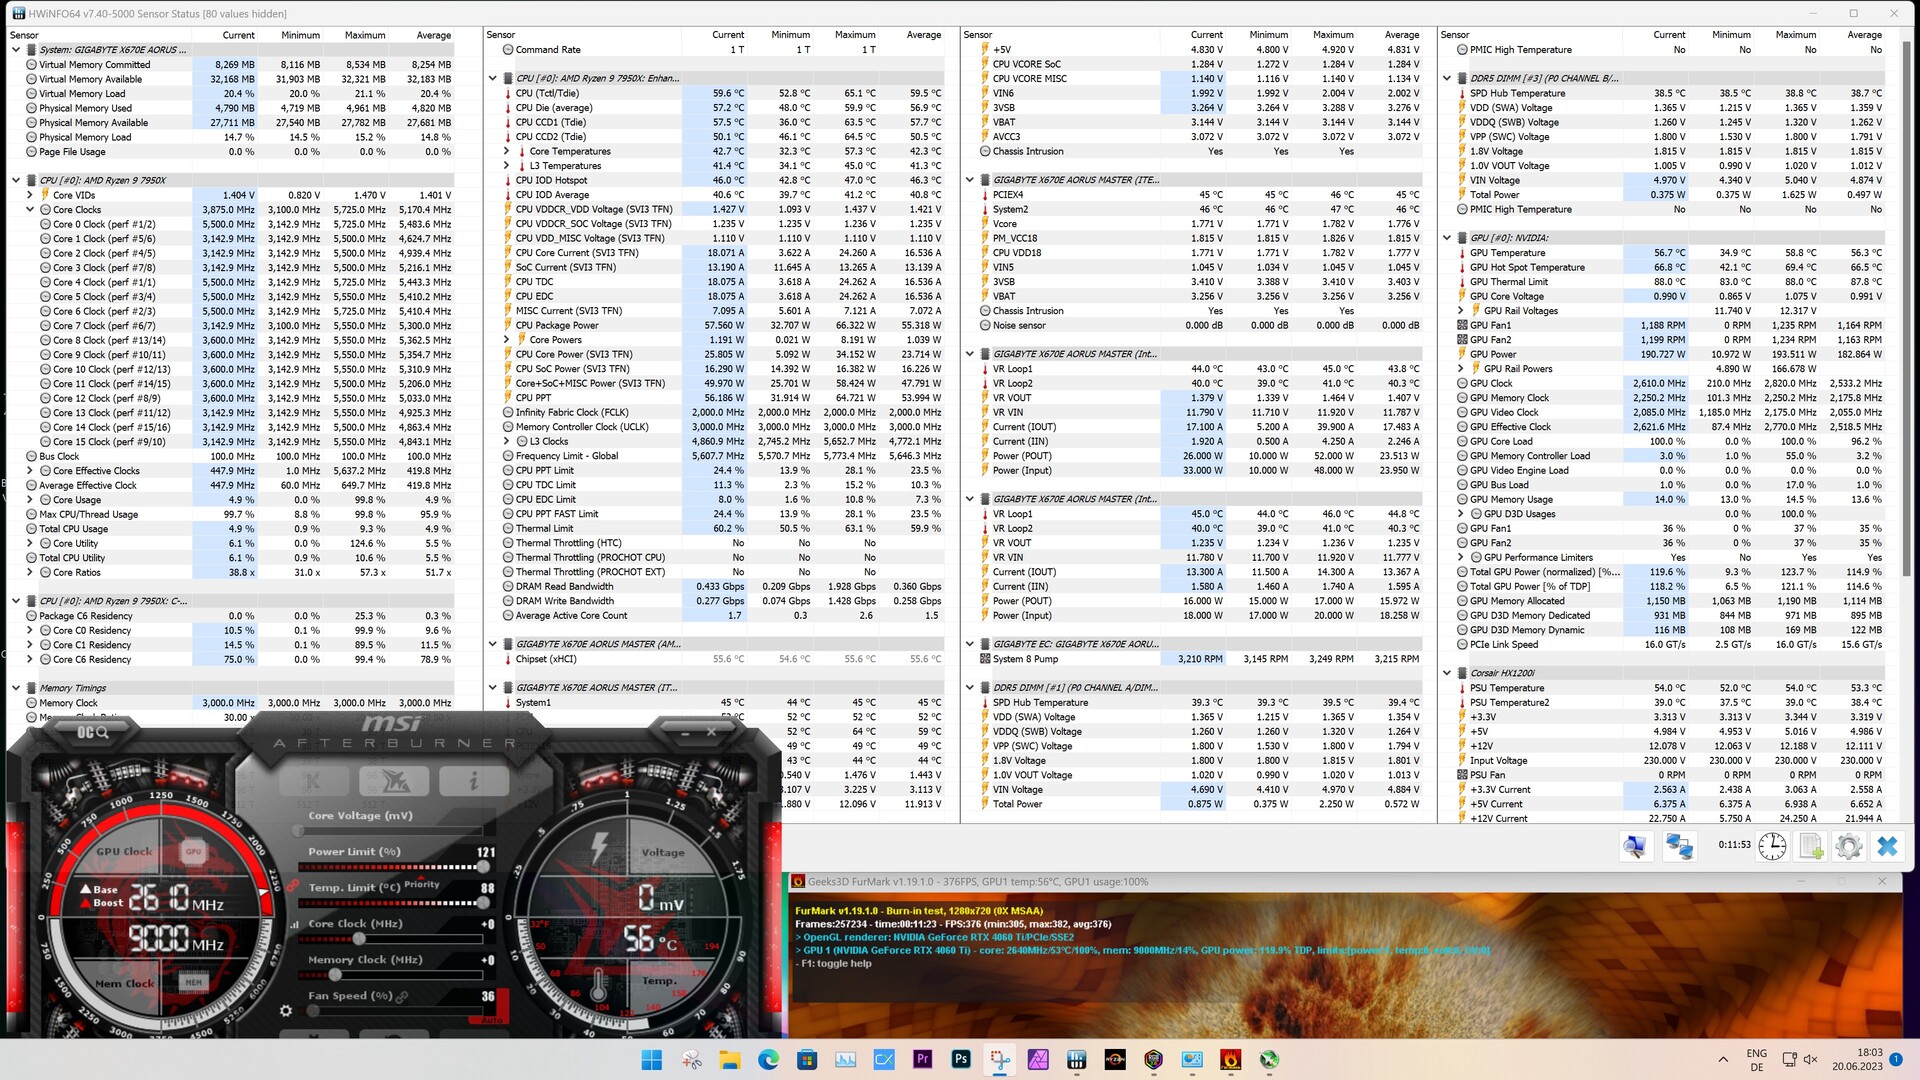Adjust the Power Limit slider
This screenshot has height=1080, width=1920.
(484, 867)
